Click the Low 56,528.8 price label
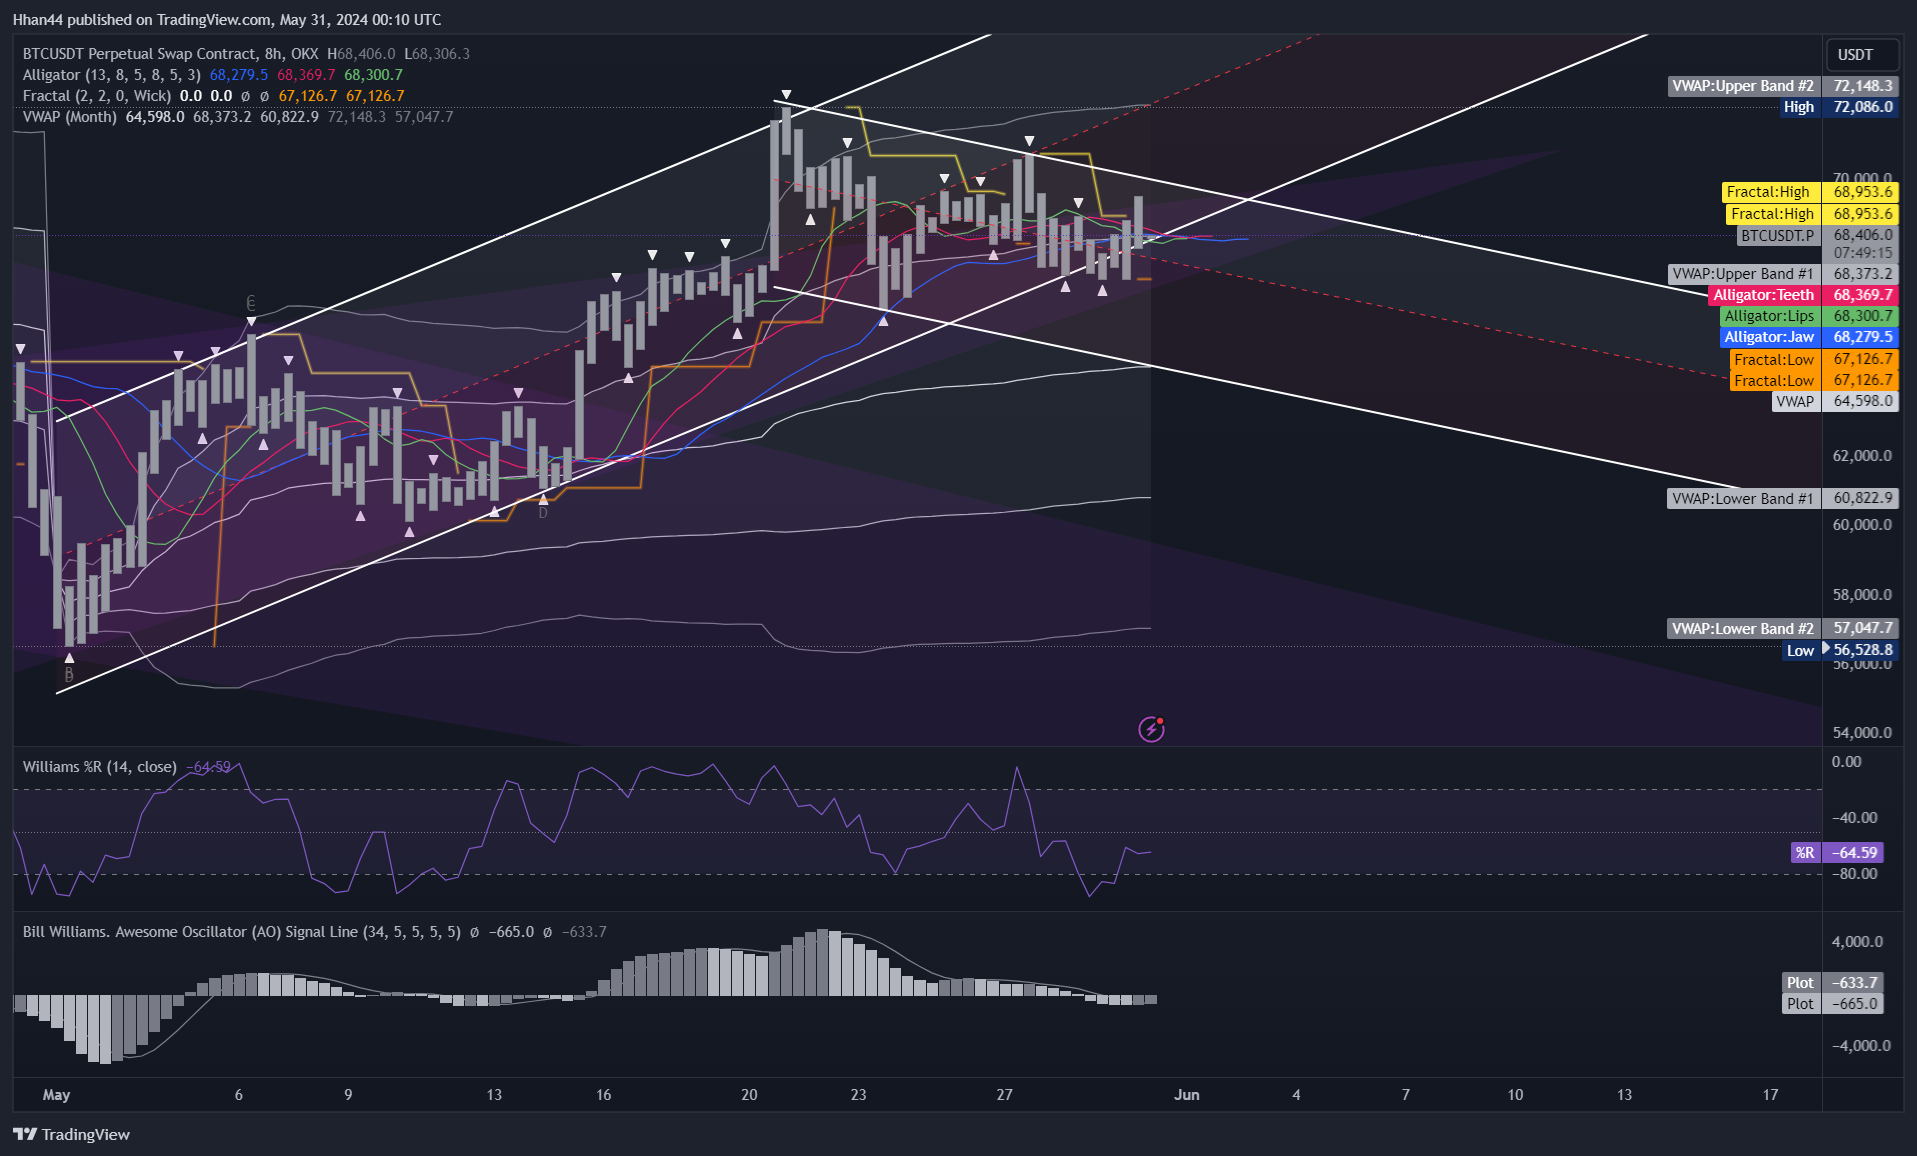This screenshot has height=1156, width=1917. pyautogui.click(x=1840, y=650)
